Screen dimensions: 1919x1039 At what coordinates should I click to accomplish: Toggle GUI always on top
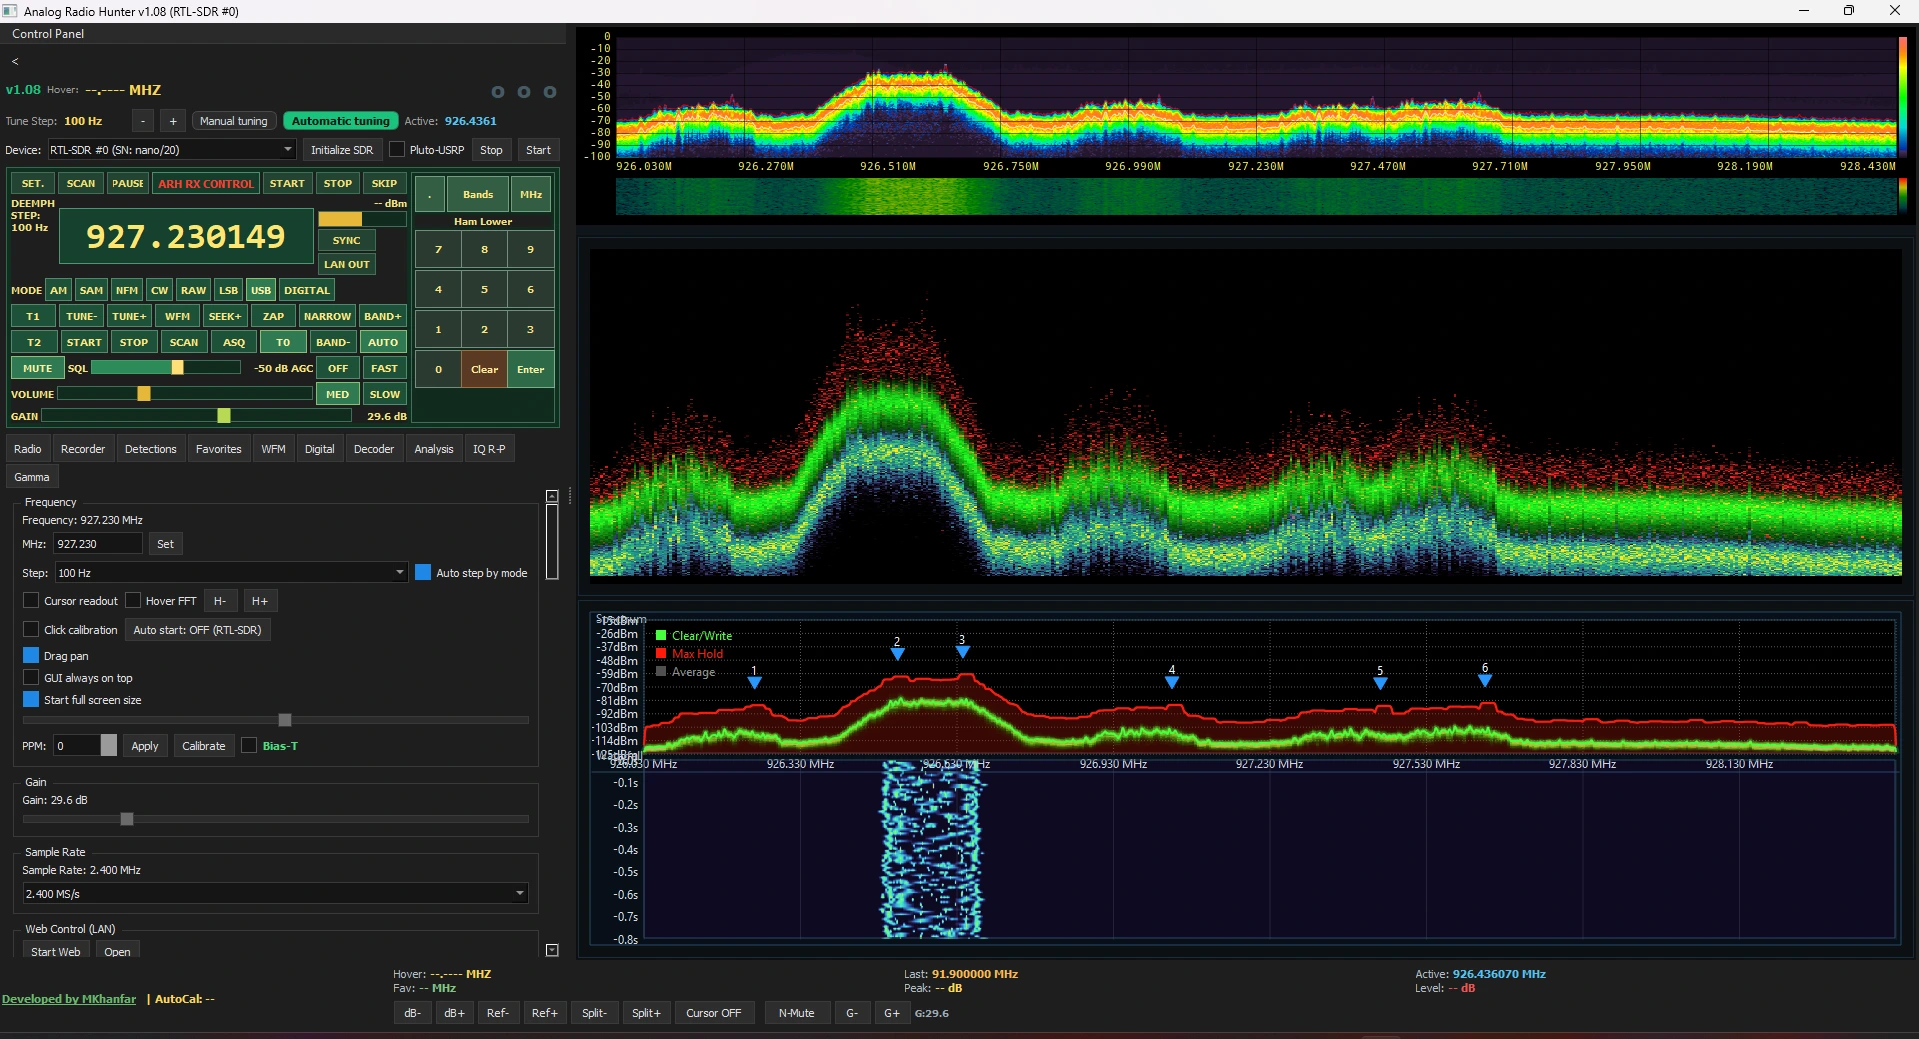click(32, 678)
